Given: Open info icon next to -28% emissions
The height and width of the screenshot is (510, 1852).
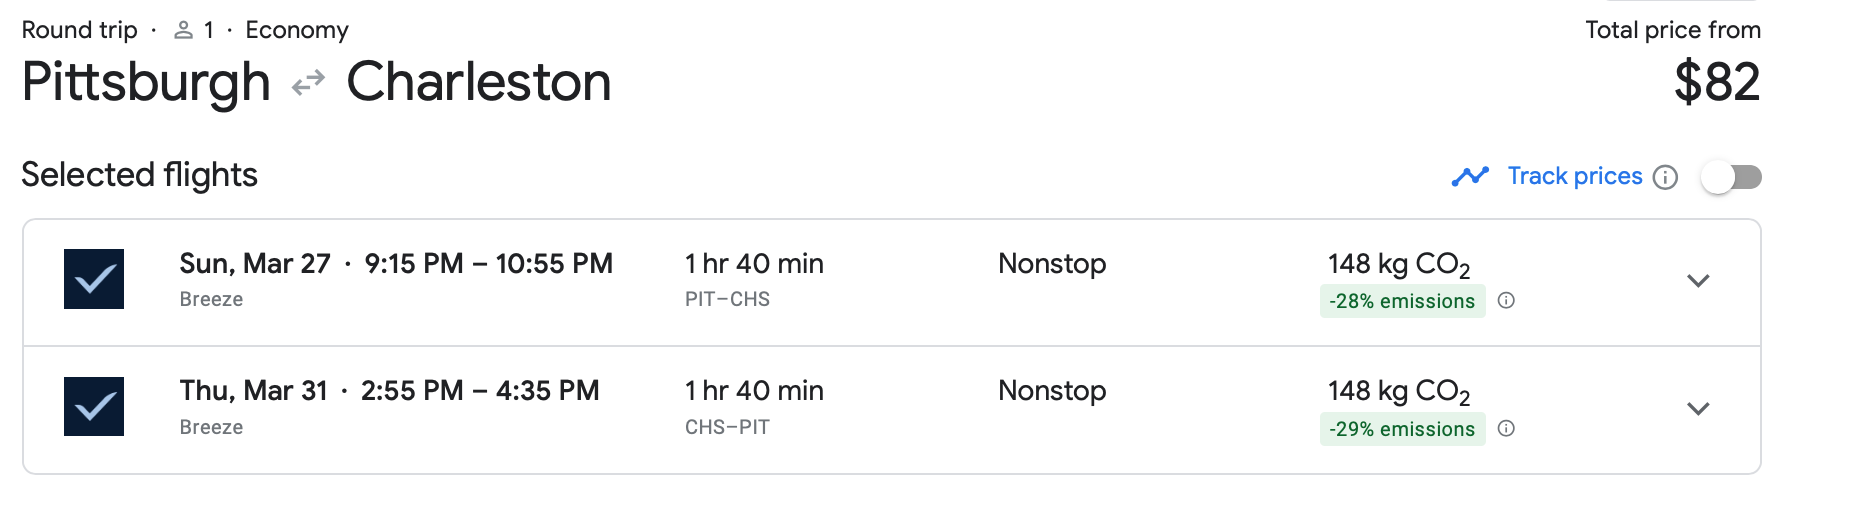Looking at the screenshot, I should point(1506,301).
